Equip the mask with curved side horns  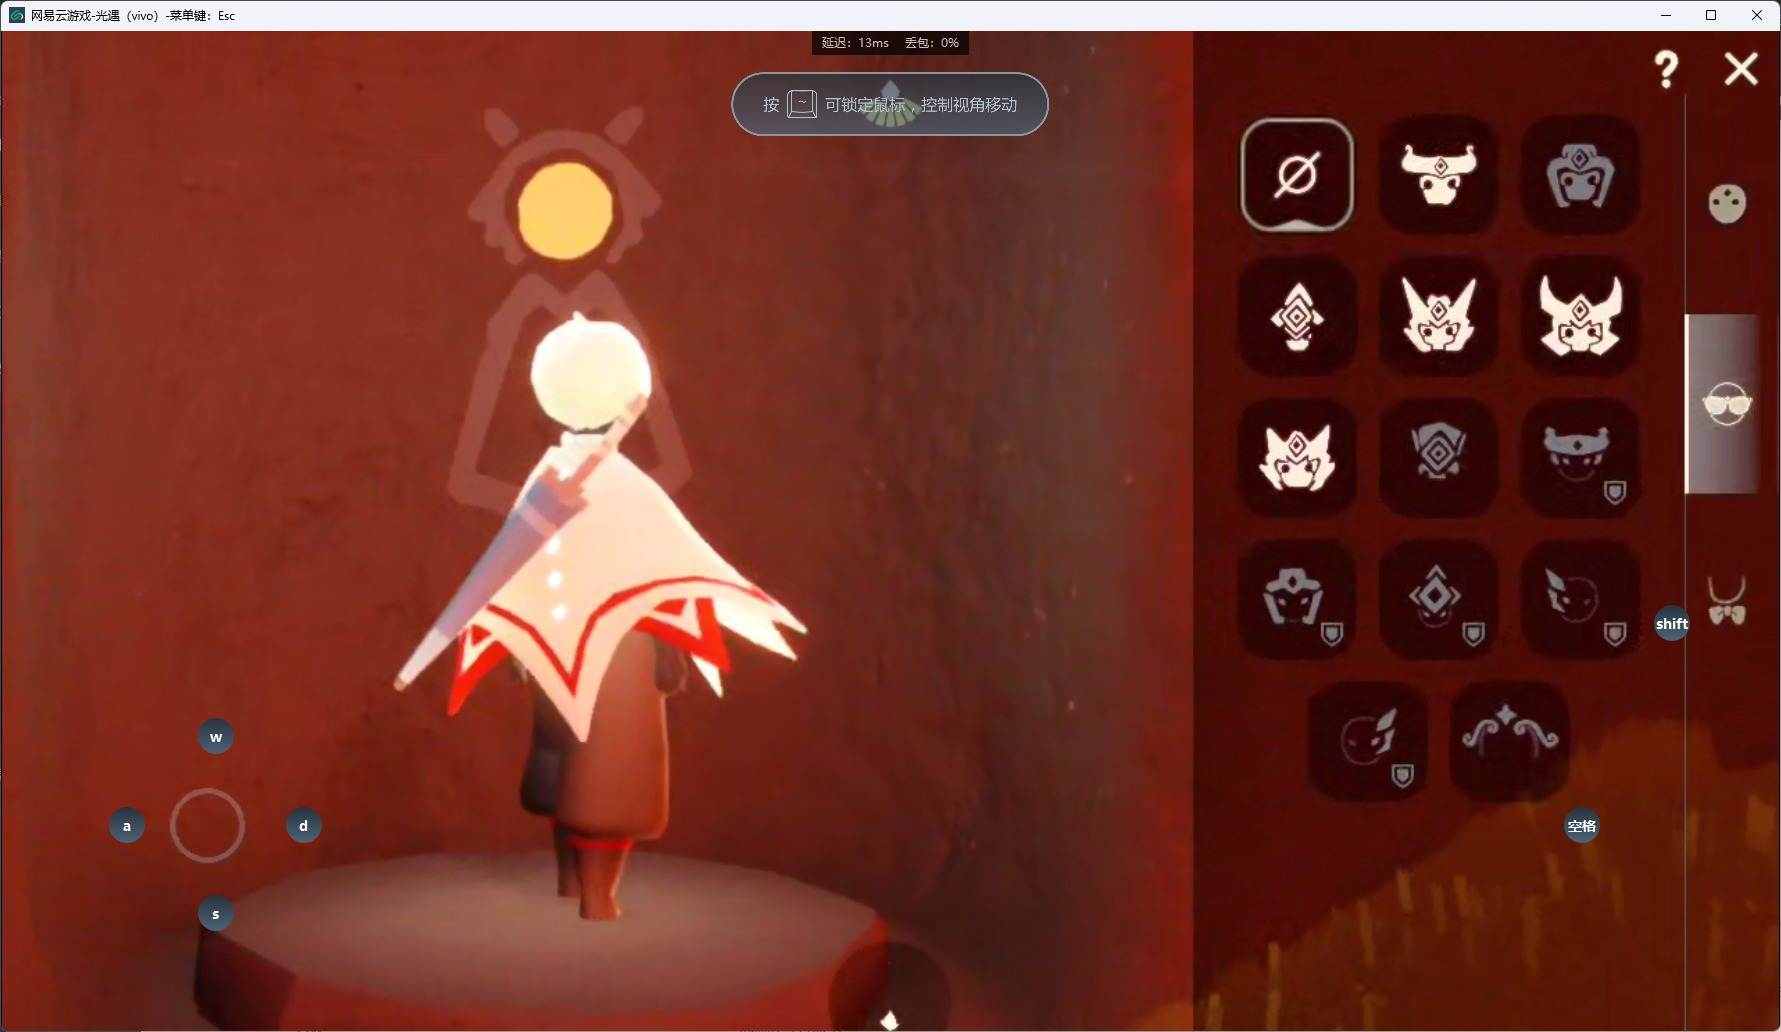coord(1580,316)
